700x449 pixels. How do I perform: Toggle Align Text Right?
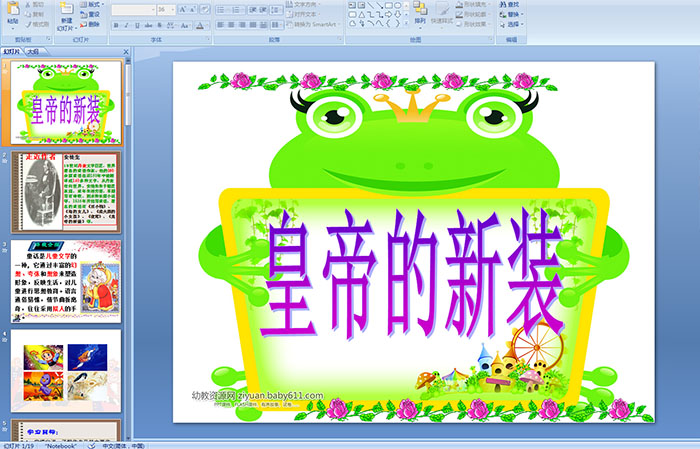pos(242,25)
